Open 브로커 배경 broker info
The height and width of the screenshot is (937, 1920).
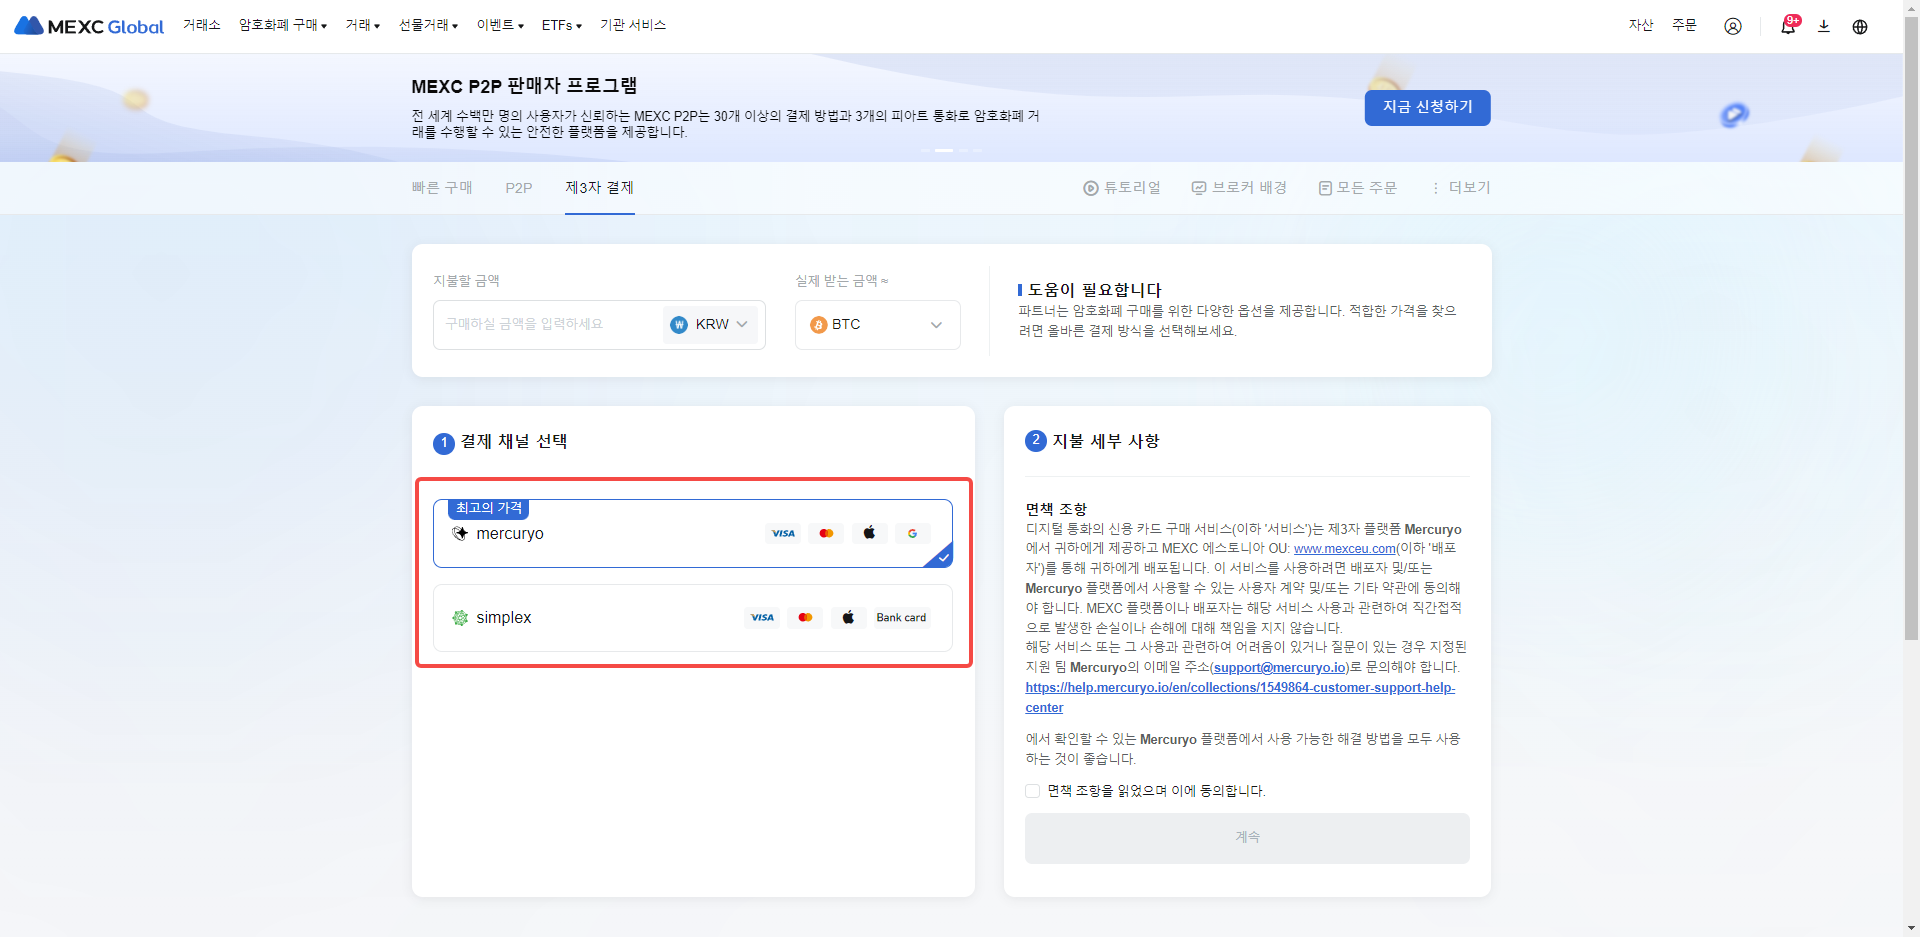1239,188
